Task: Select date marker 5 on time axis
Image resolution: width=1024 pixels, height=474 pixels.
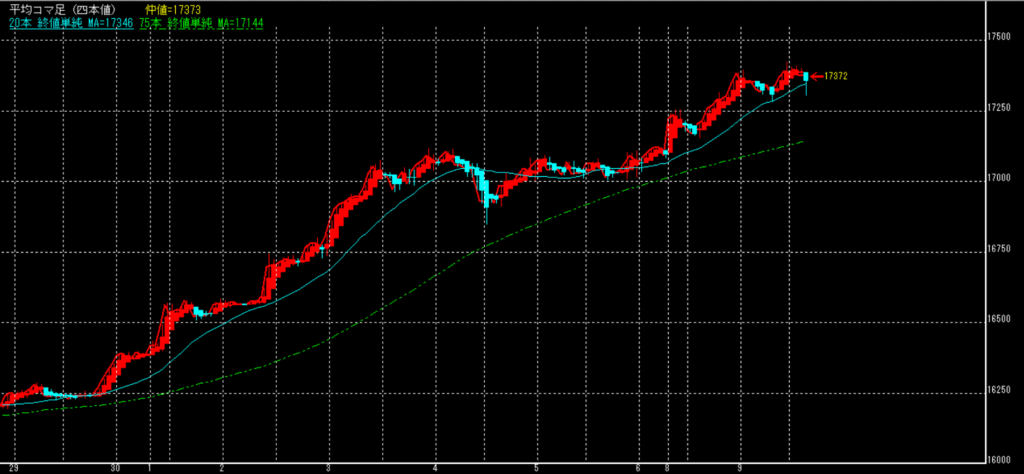Action: tap(537, 467)
